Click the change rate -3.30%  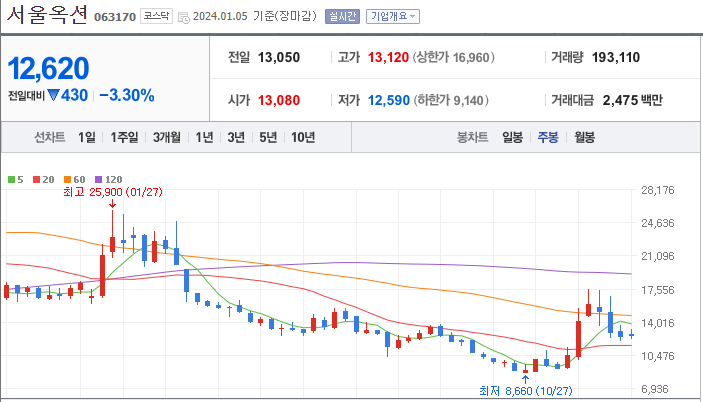(x=127, y=95)
